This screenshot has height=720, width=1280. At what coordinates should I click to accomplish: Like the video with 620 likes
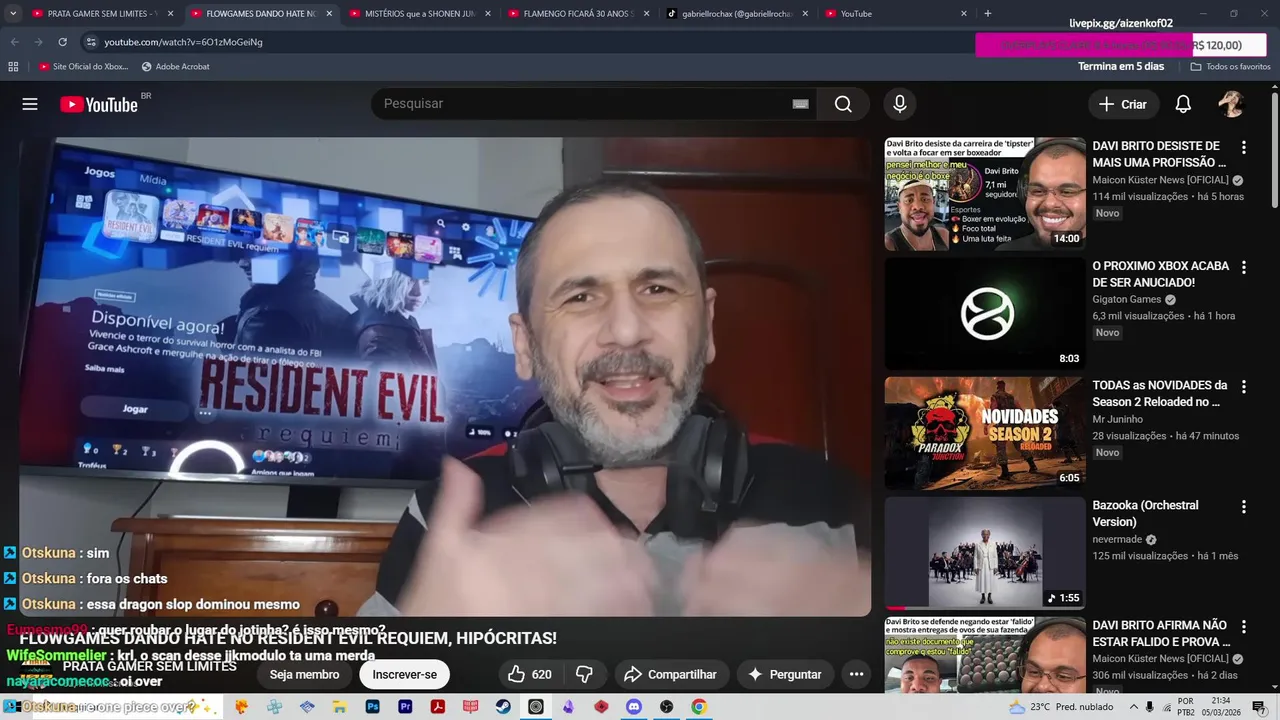pyautogui.click(x=530, y=674)
